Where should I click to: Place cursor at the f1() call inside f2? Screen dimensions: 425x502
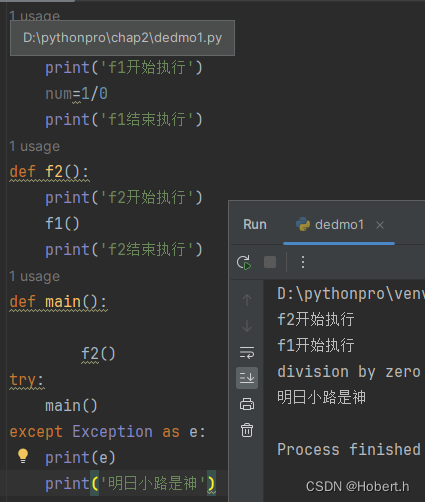[62, 223]
